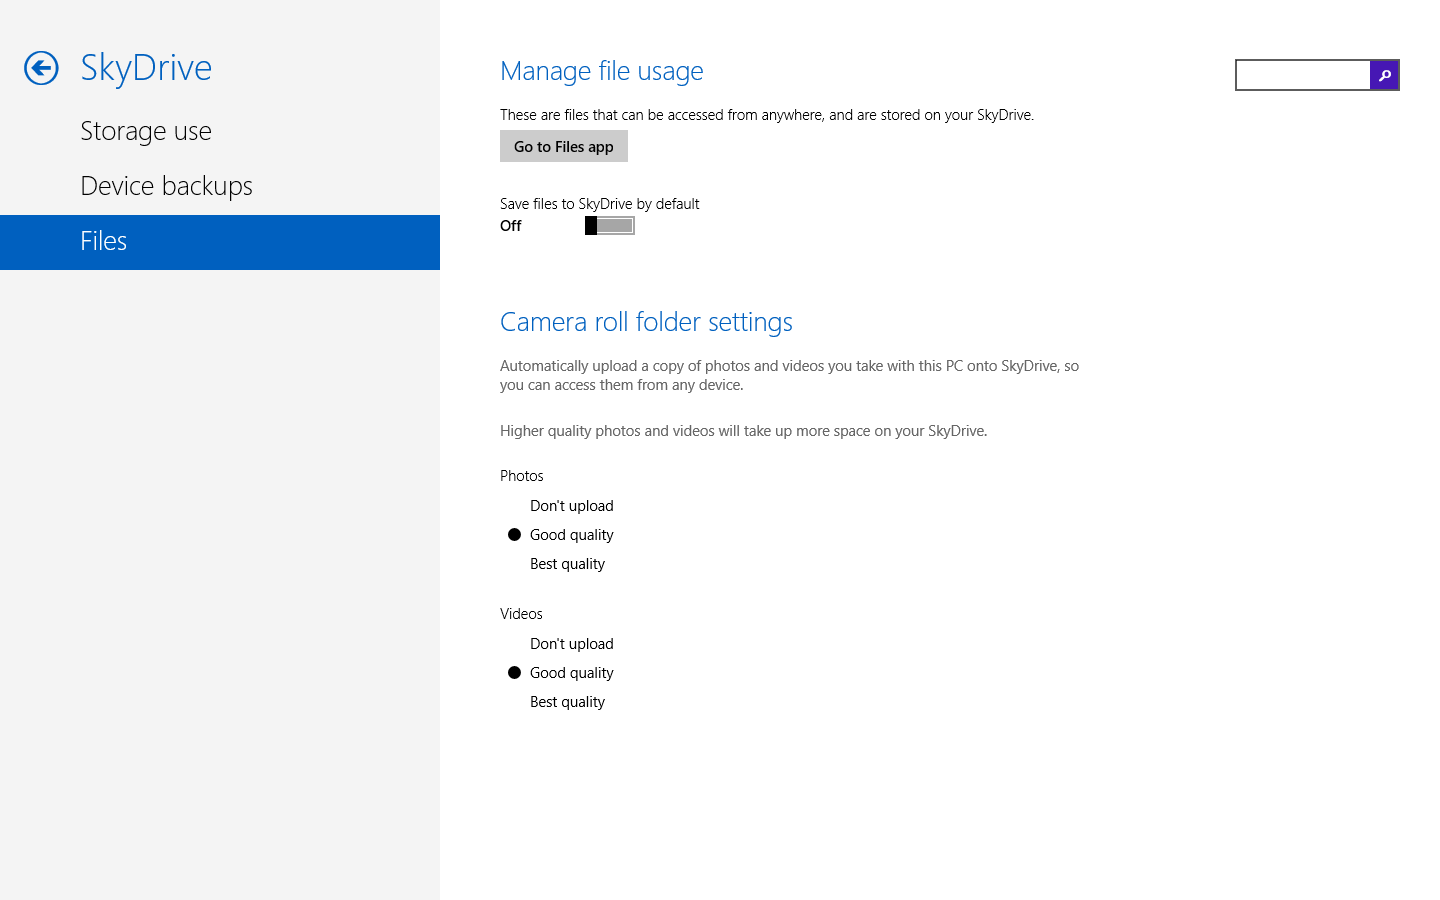
Task: Click the Go to Files app button
Action: click(x=564, y=147)
